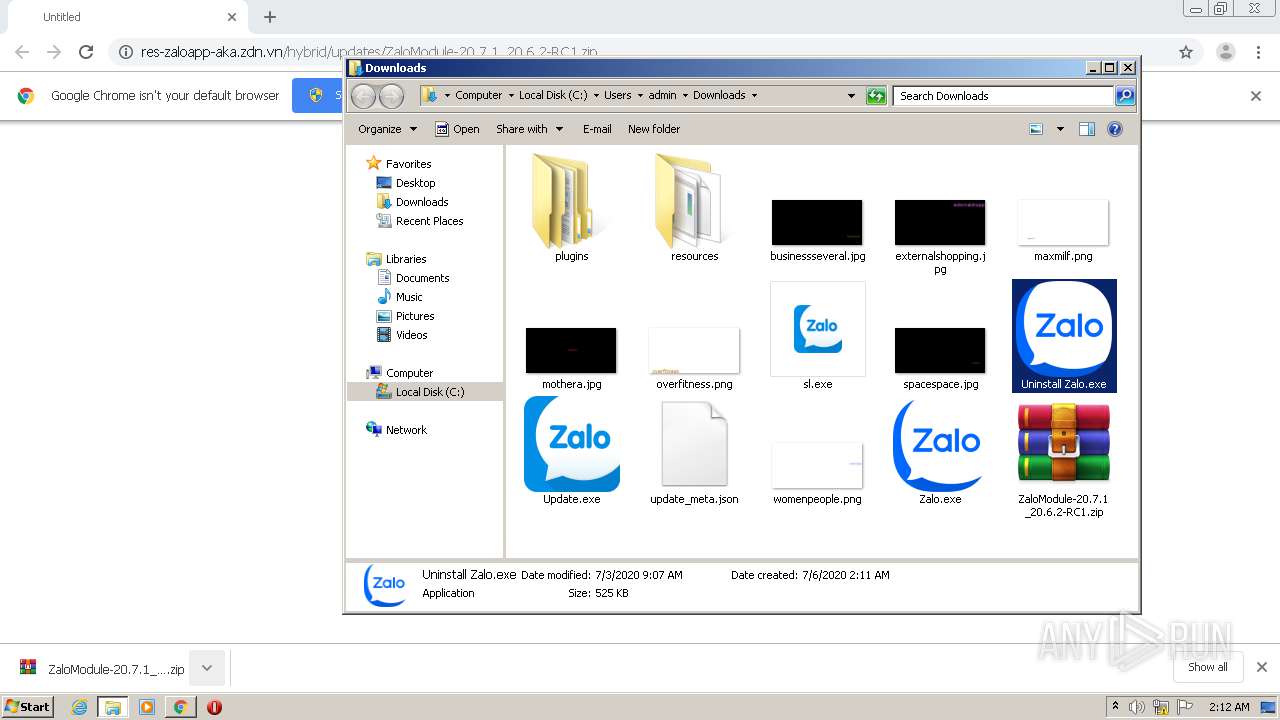Viewport: 1280px width, 720px height.
Task: Click E-mail toolbar button
Action: 597,129
